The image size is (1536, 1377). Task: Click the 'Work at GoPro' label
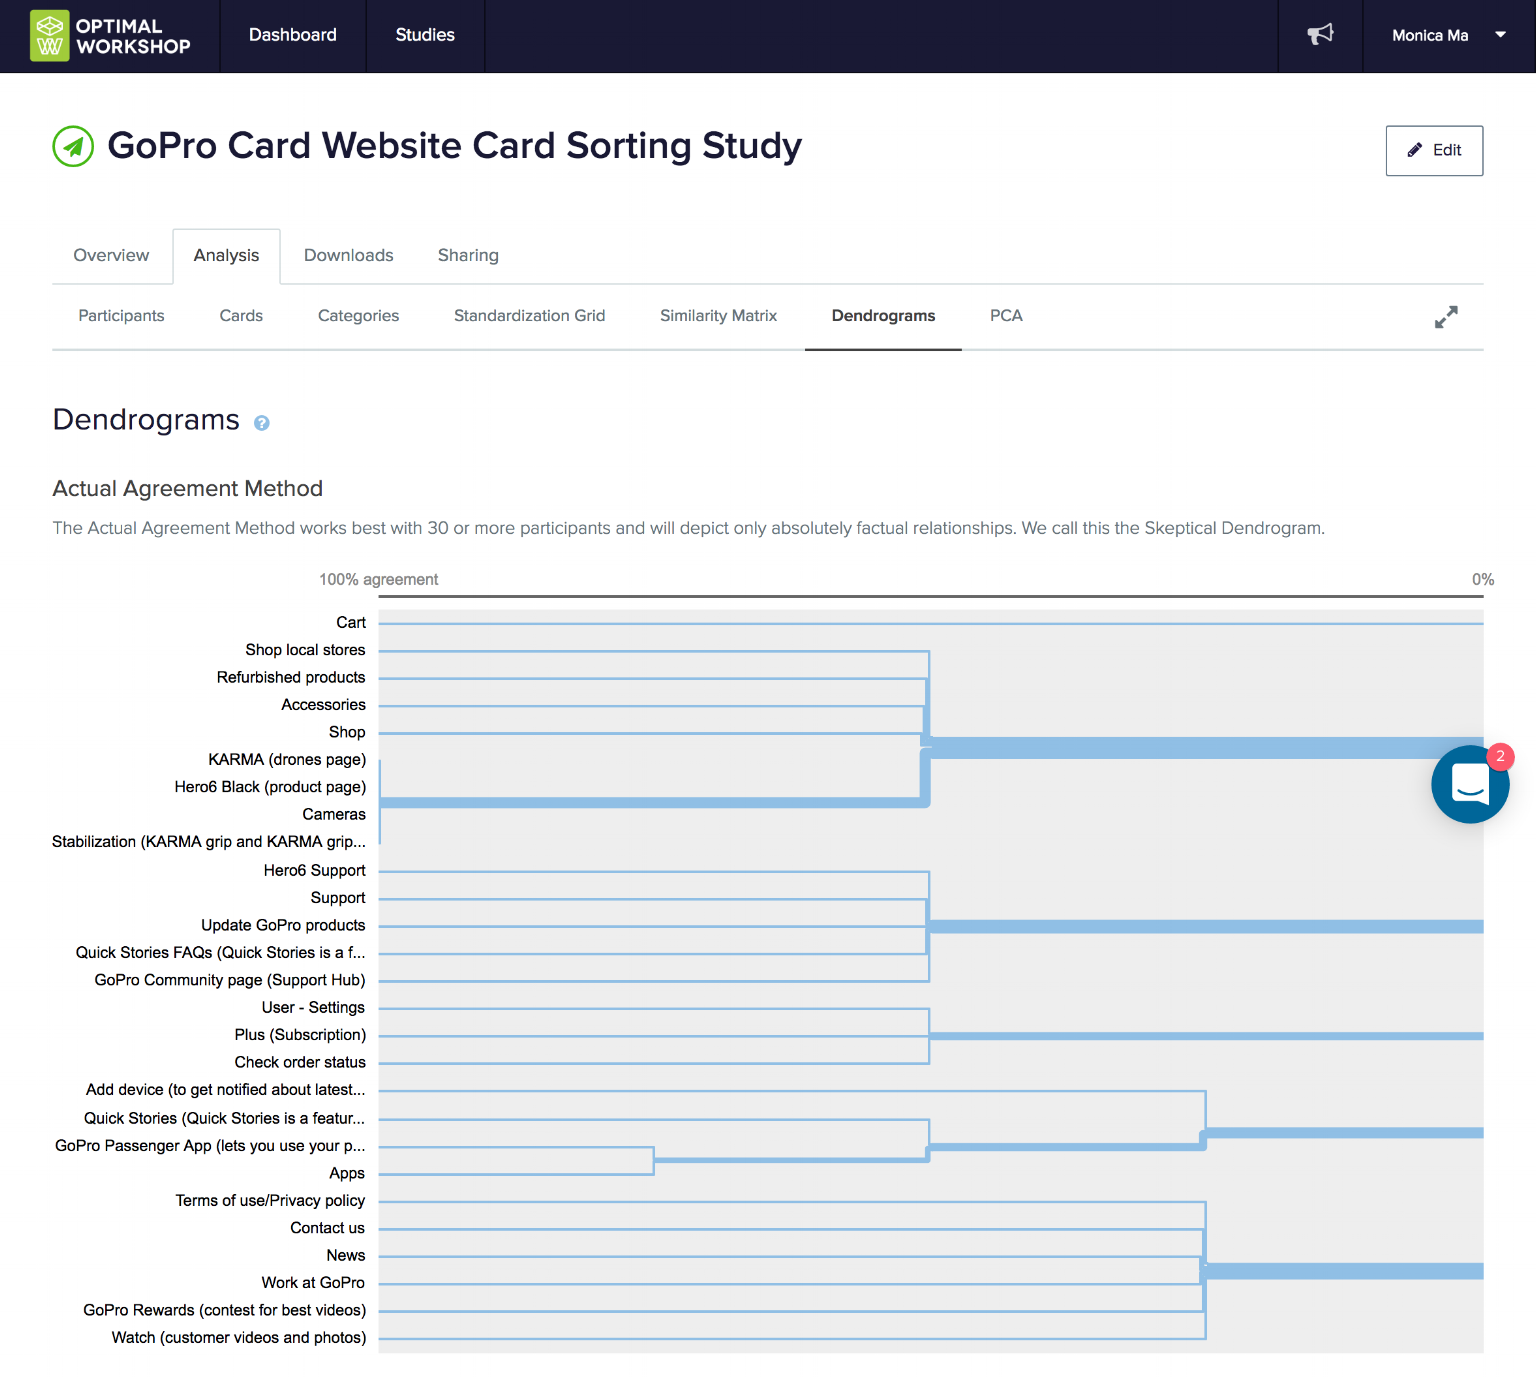313,1283
